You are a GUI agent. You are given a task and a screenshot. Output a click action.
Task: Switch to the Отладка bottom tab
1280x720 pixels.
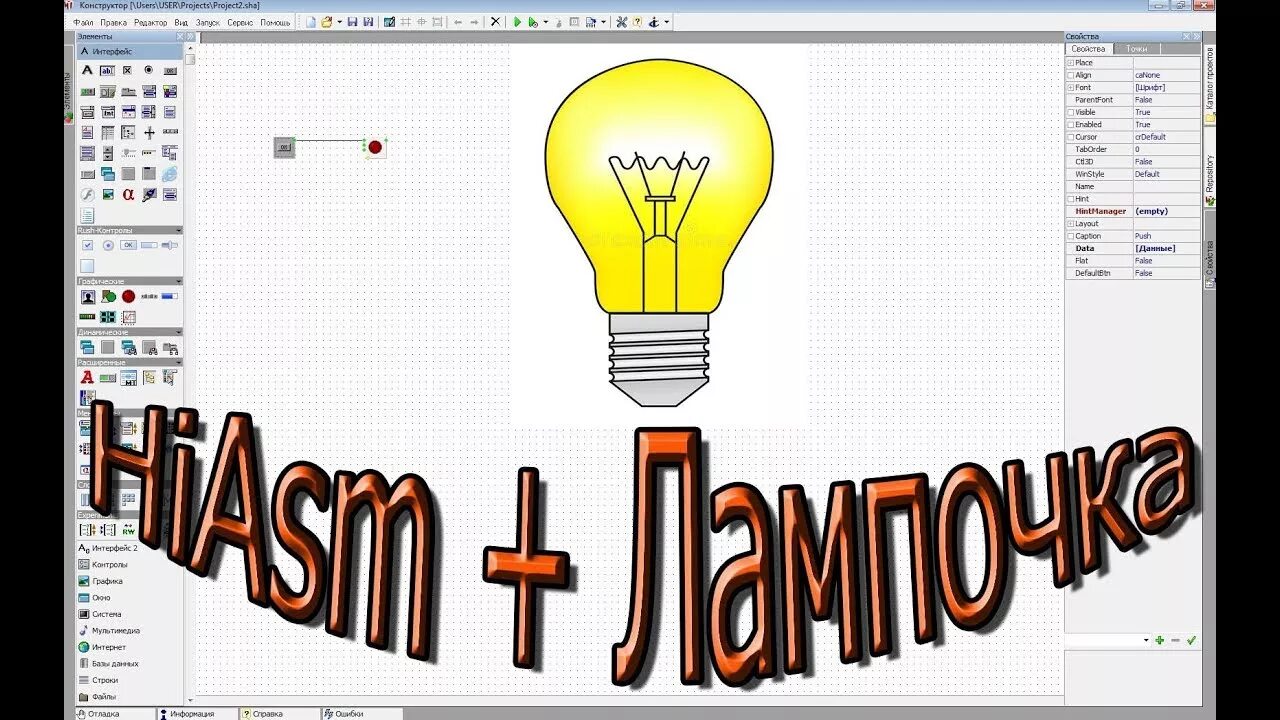(x=116, y=714)
